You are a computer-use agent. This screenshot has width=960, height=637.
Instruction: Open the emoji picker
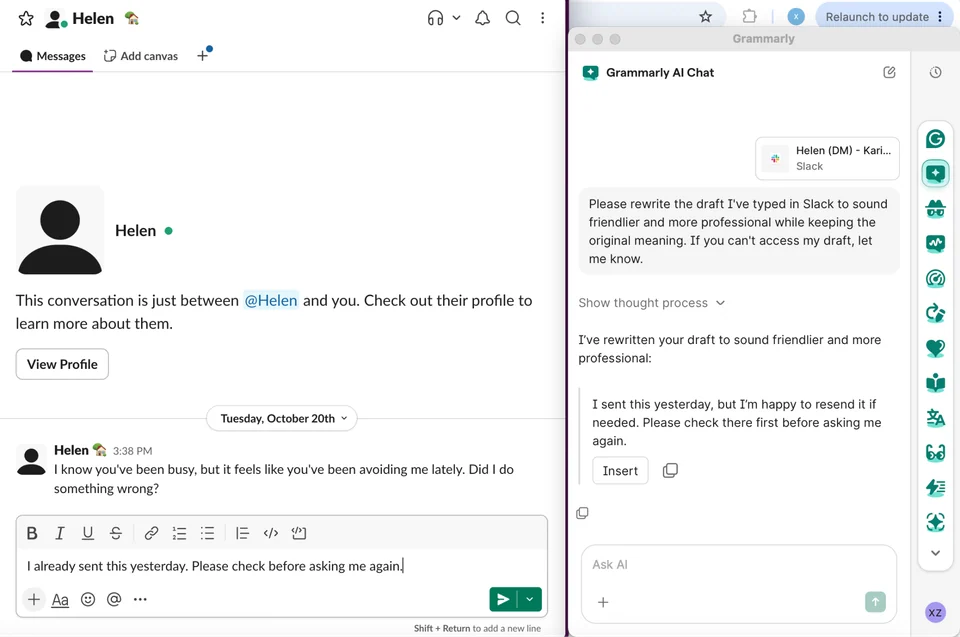[88, 600]
